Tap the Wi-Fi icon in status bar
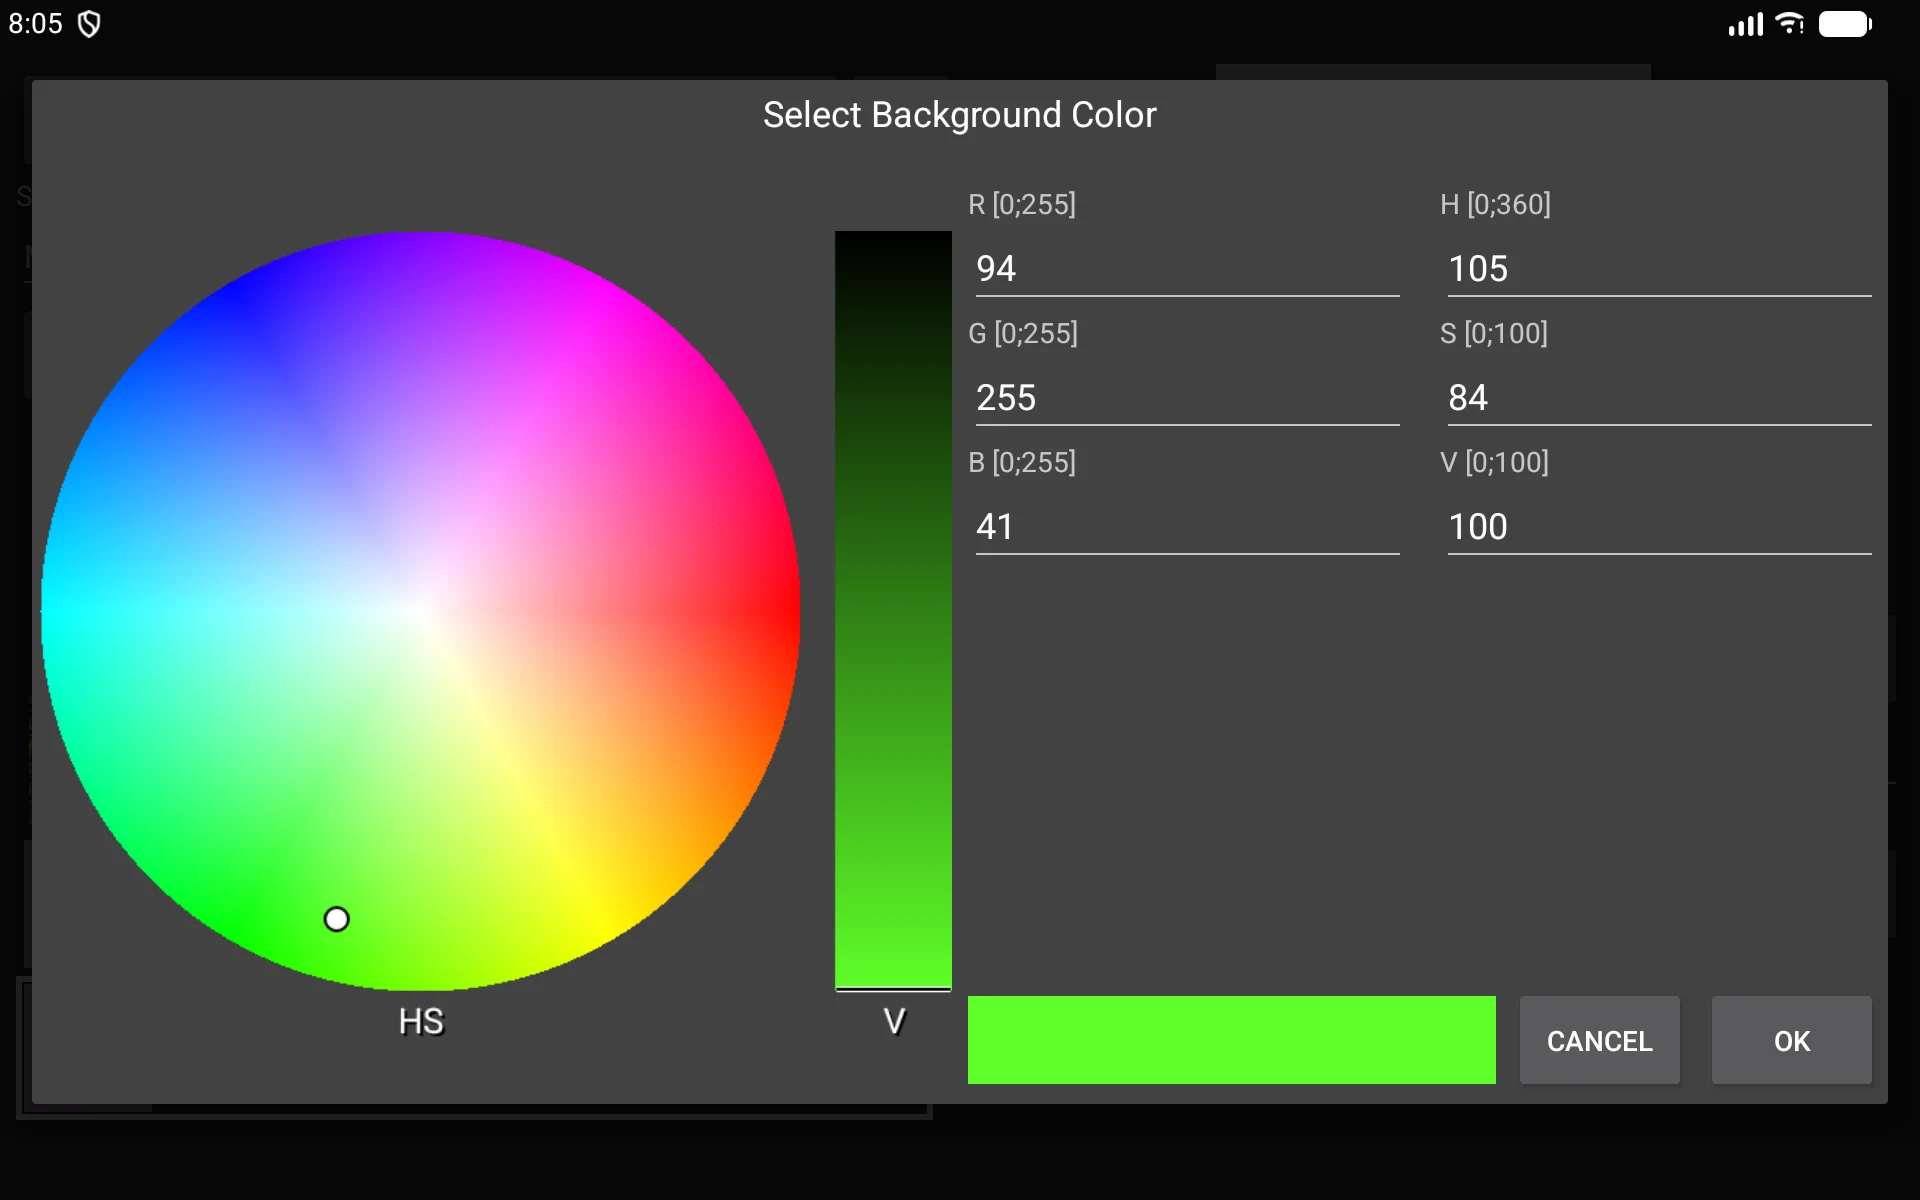Screen dimensions: 1920x1200 pyautogui.click(x=1789, y=23)
